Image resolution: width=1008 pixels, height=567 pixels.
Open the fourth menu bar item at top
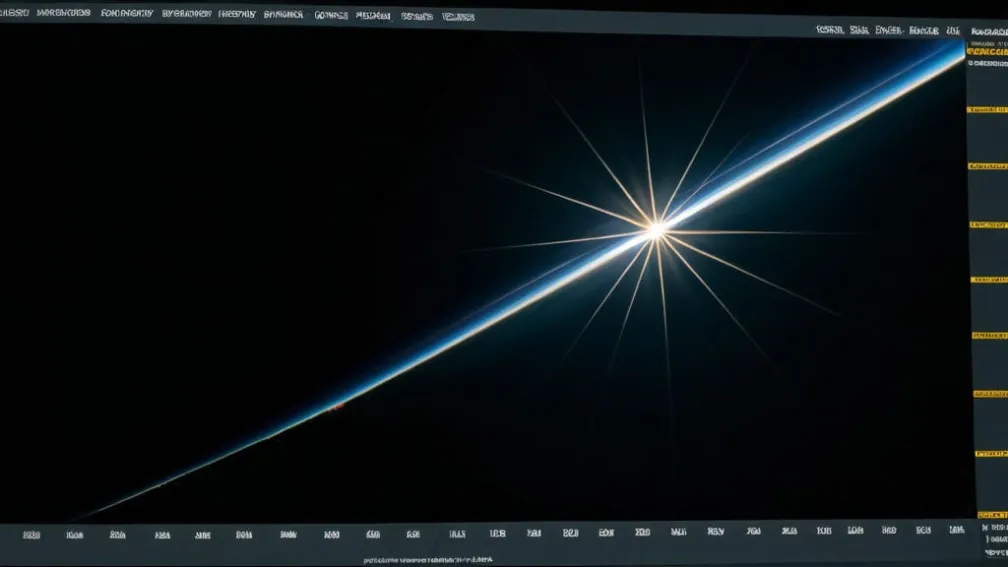186,15
